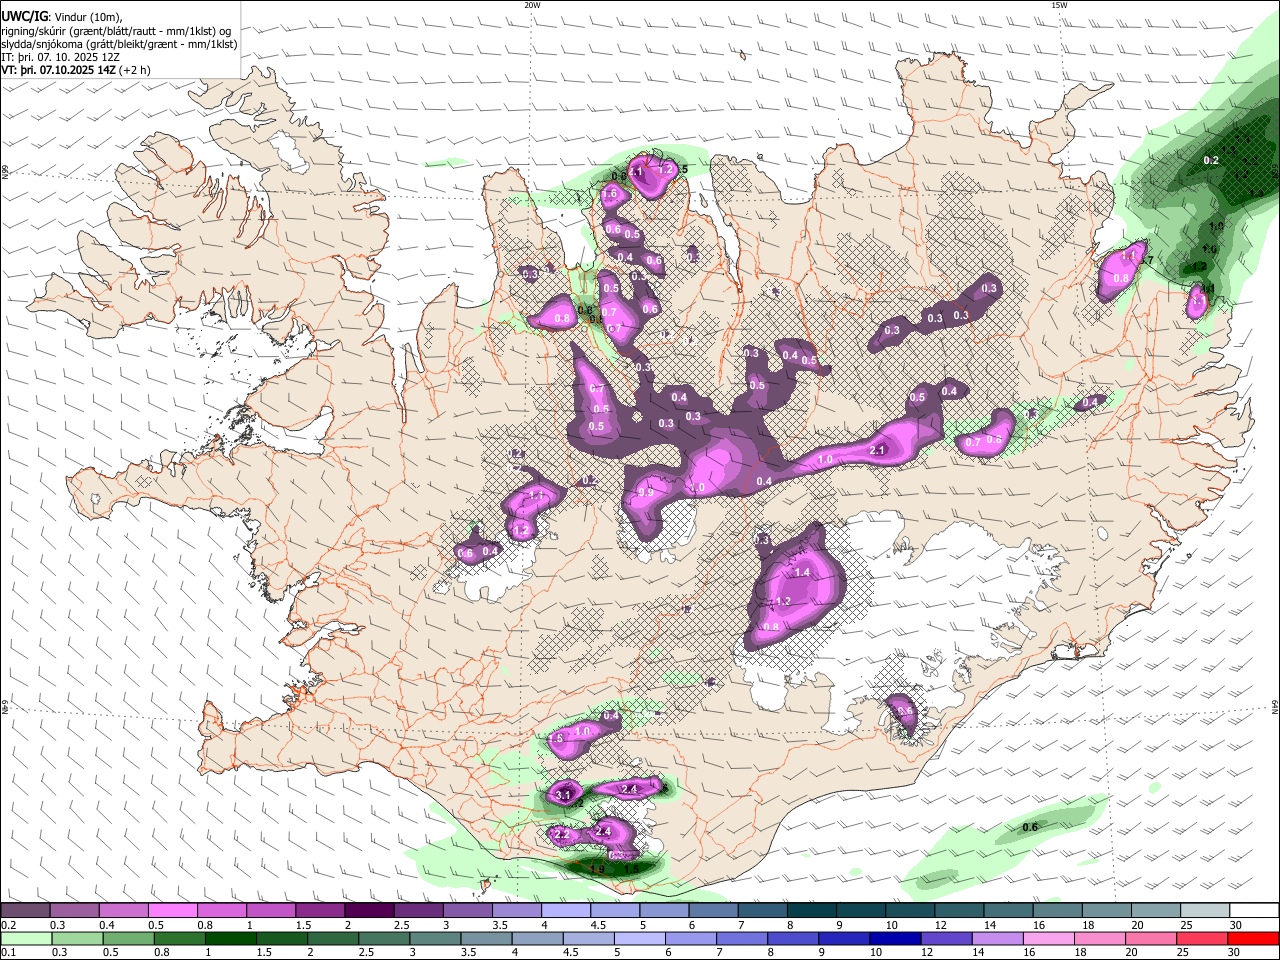Select the rain-row pale green swatch labeled 0.1
The width and height of the screenshot is (1280, 960).
(x=26, y=938)
